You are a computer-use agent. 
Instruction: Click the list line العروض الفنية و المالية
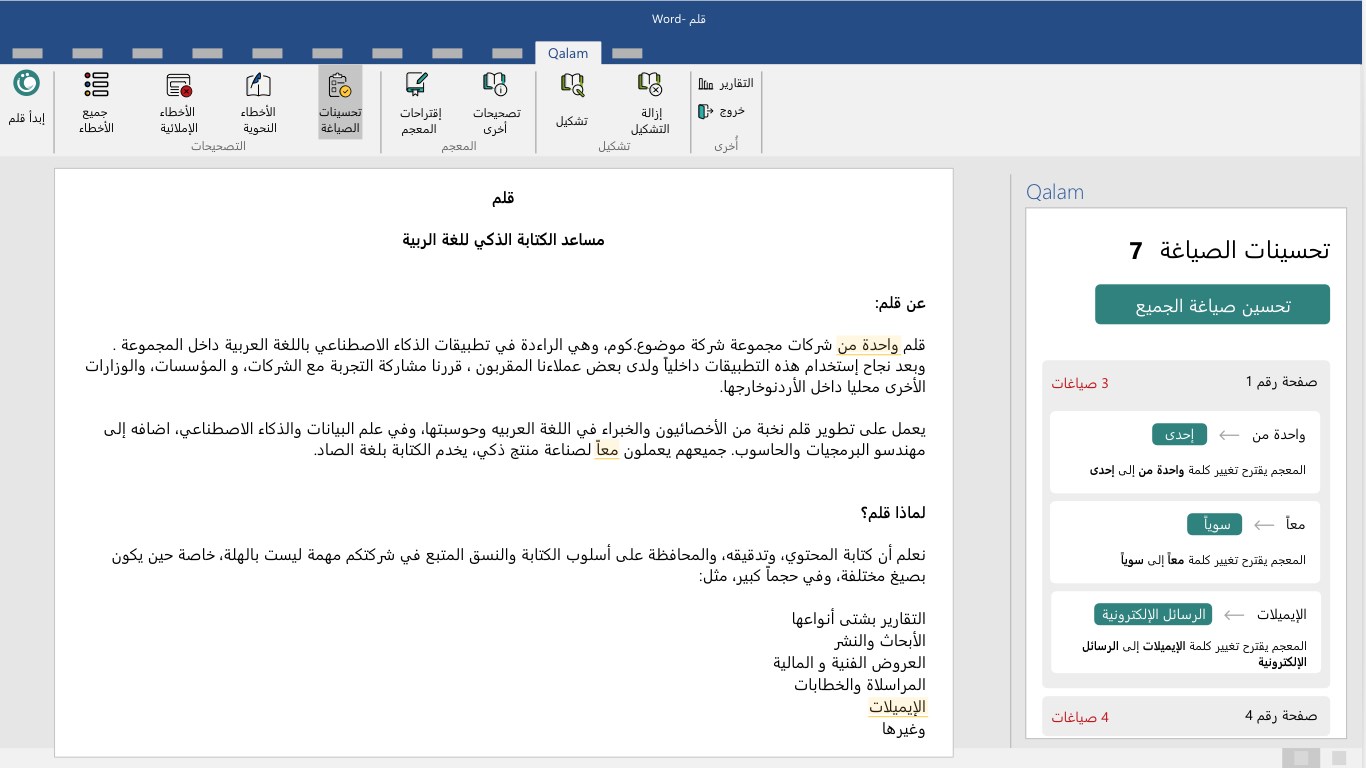click(x=850, y=663)
